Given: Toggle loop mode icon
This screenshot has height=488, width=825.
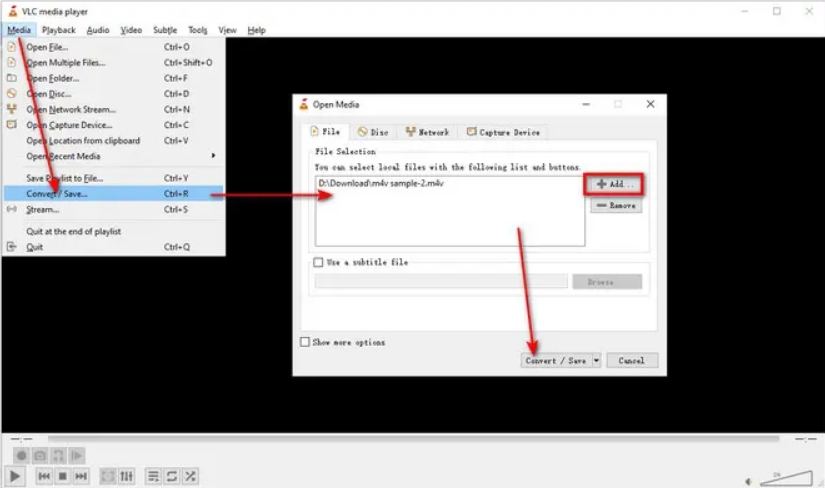Looking at the screenshot, I should pyautogui.click(x=172, y=476).
